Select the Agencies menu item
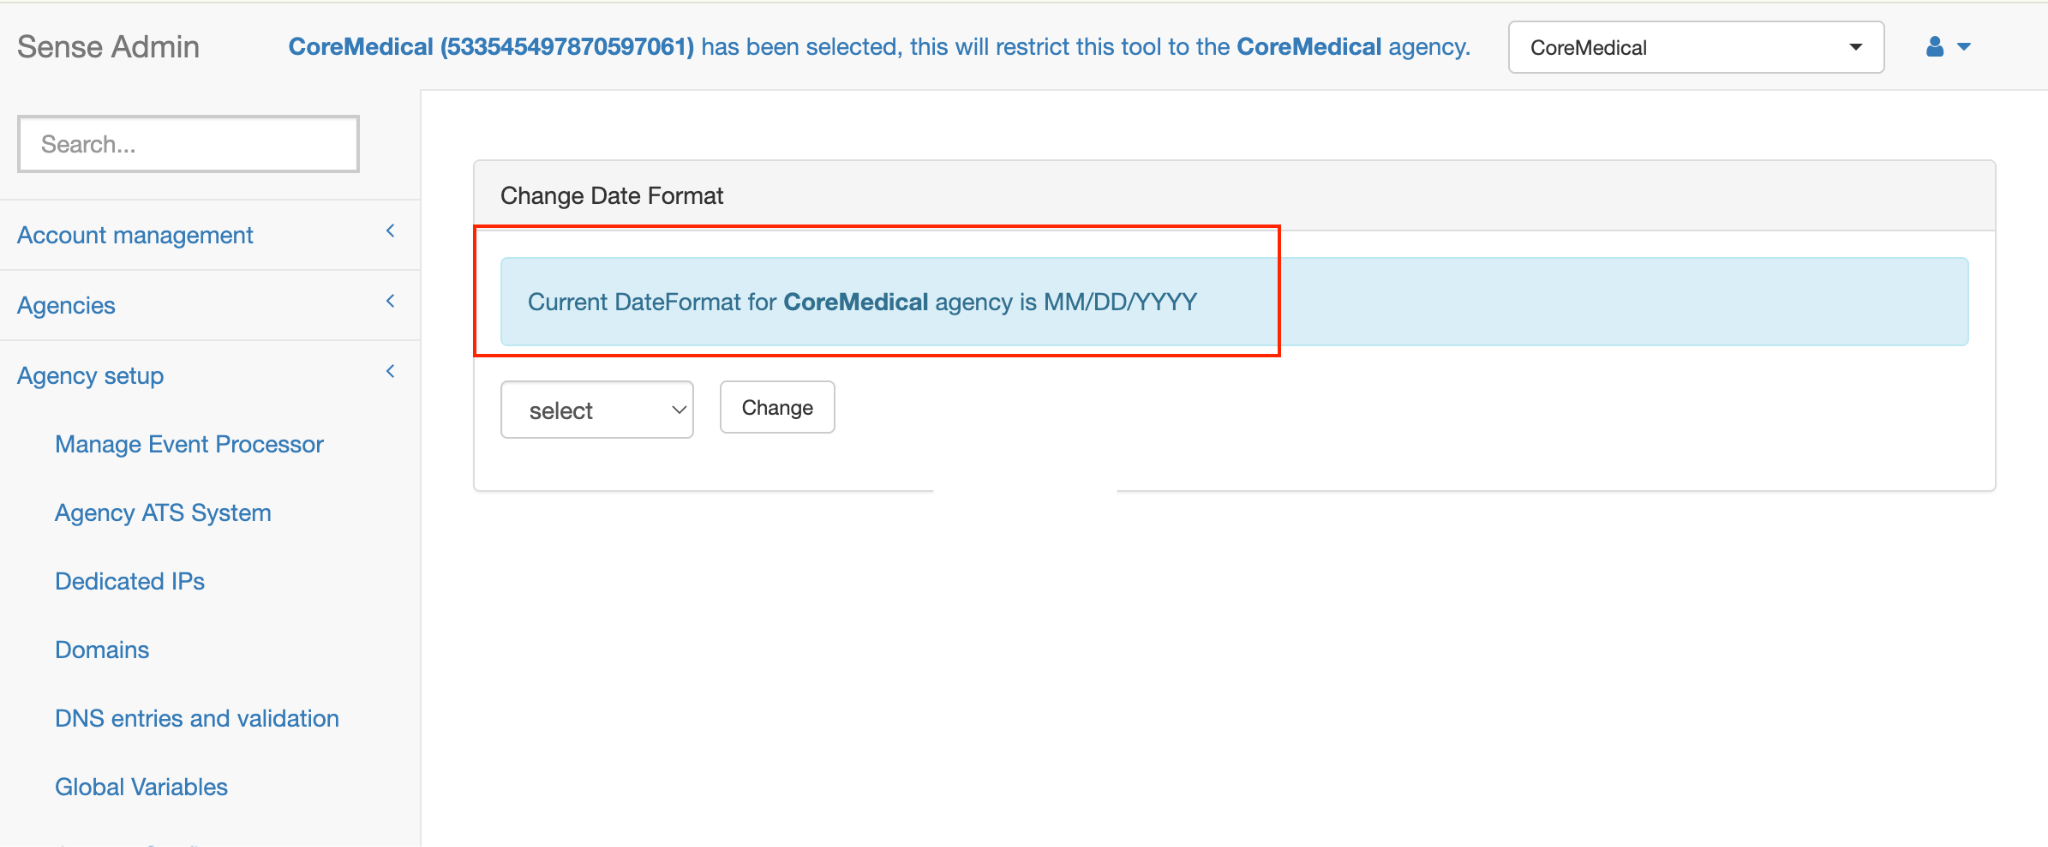 66,305
